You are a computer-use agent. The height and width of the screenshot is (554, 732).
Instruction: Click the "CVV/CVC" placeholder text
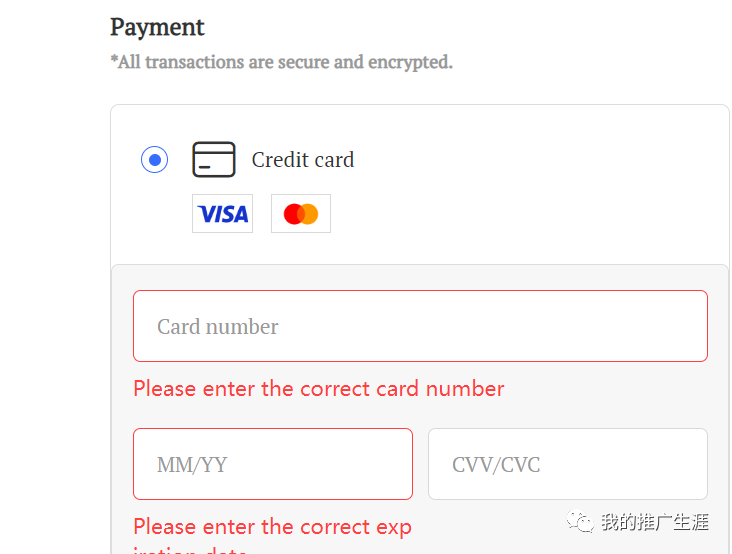(496, 465)
